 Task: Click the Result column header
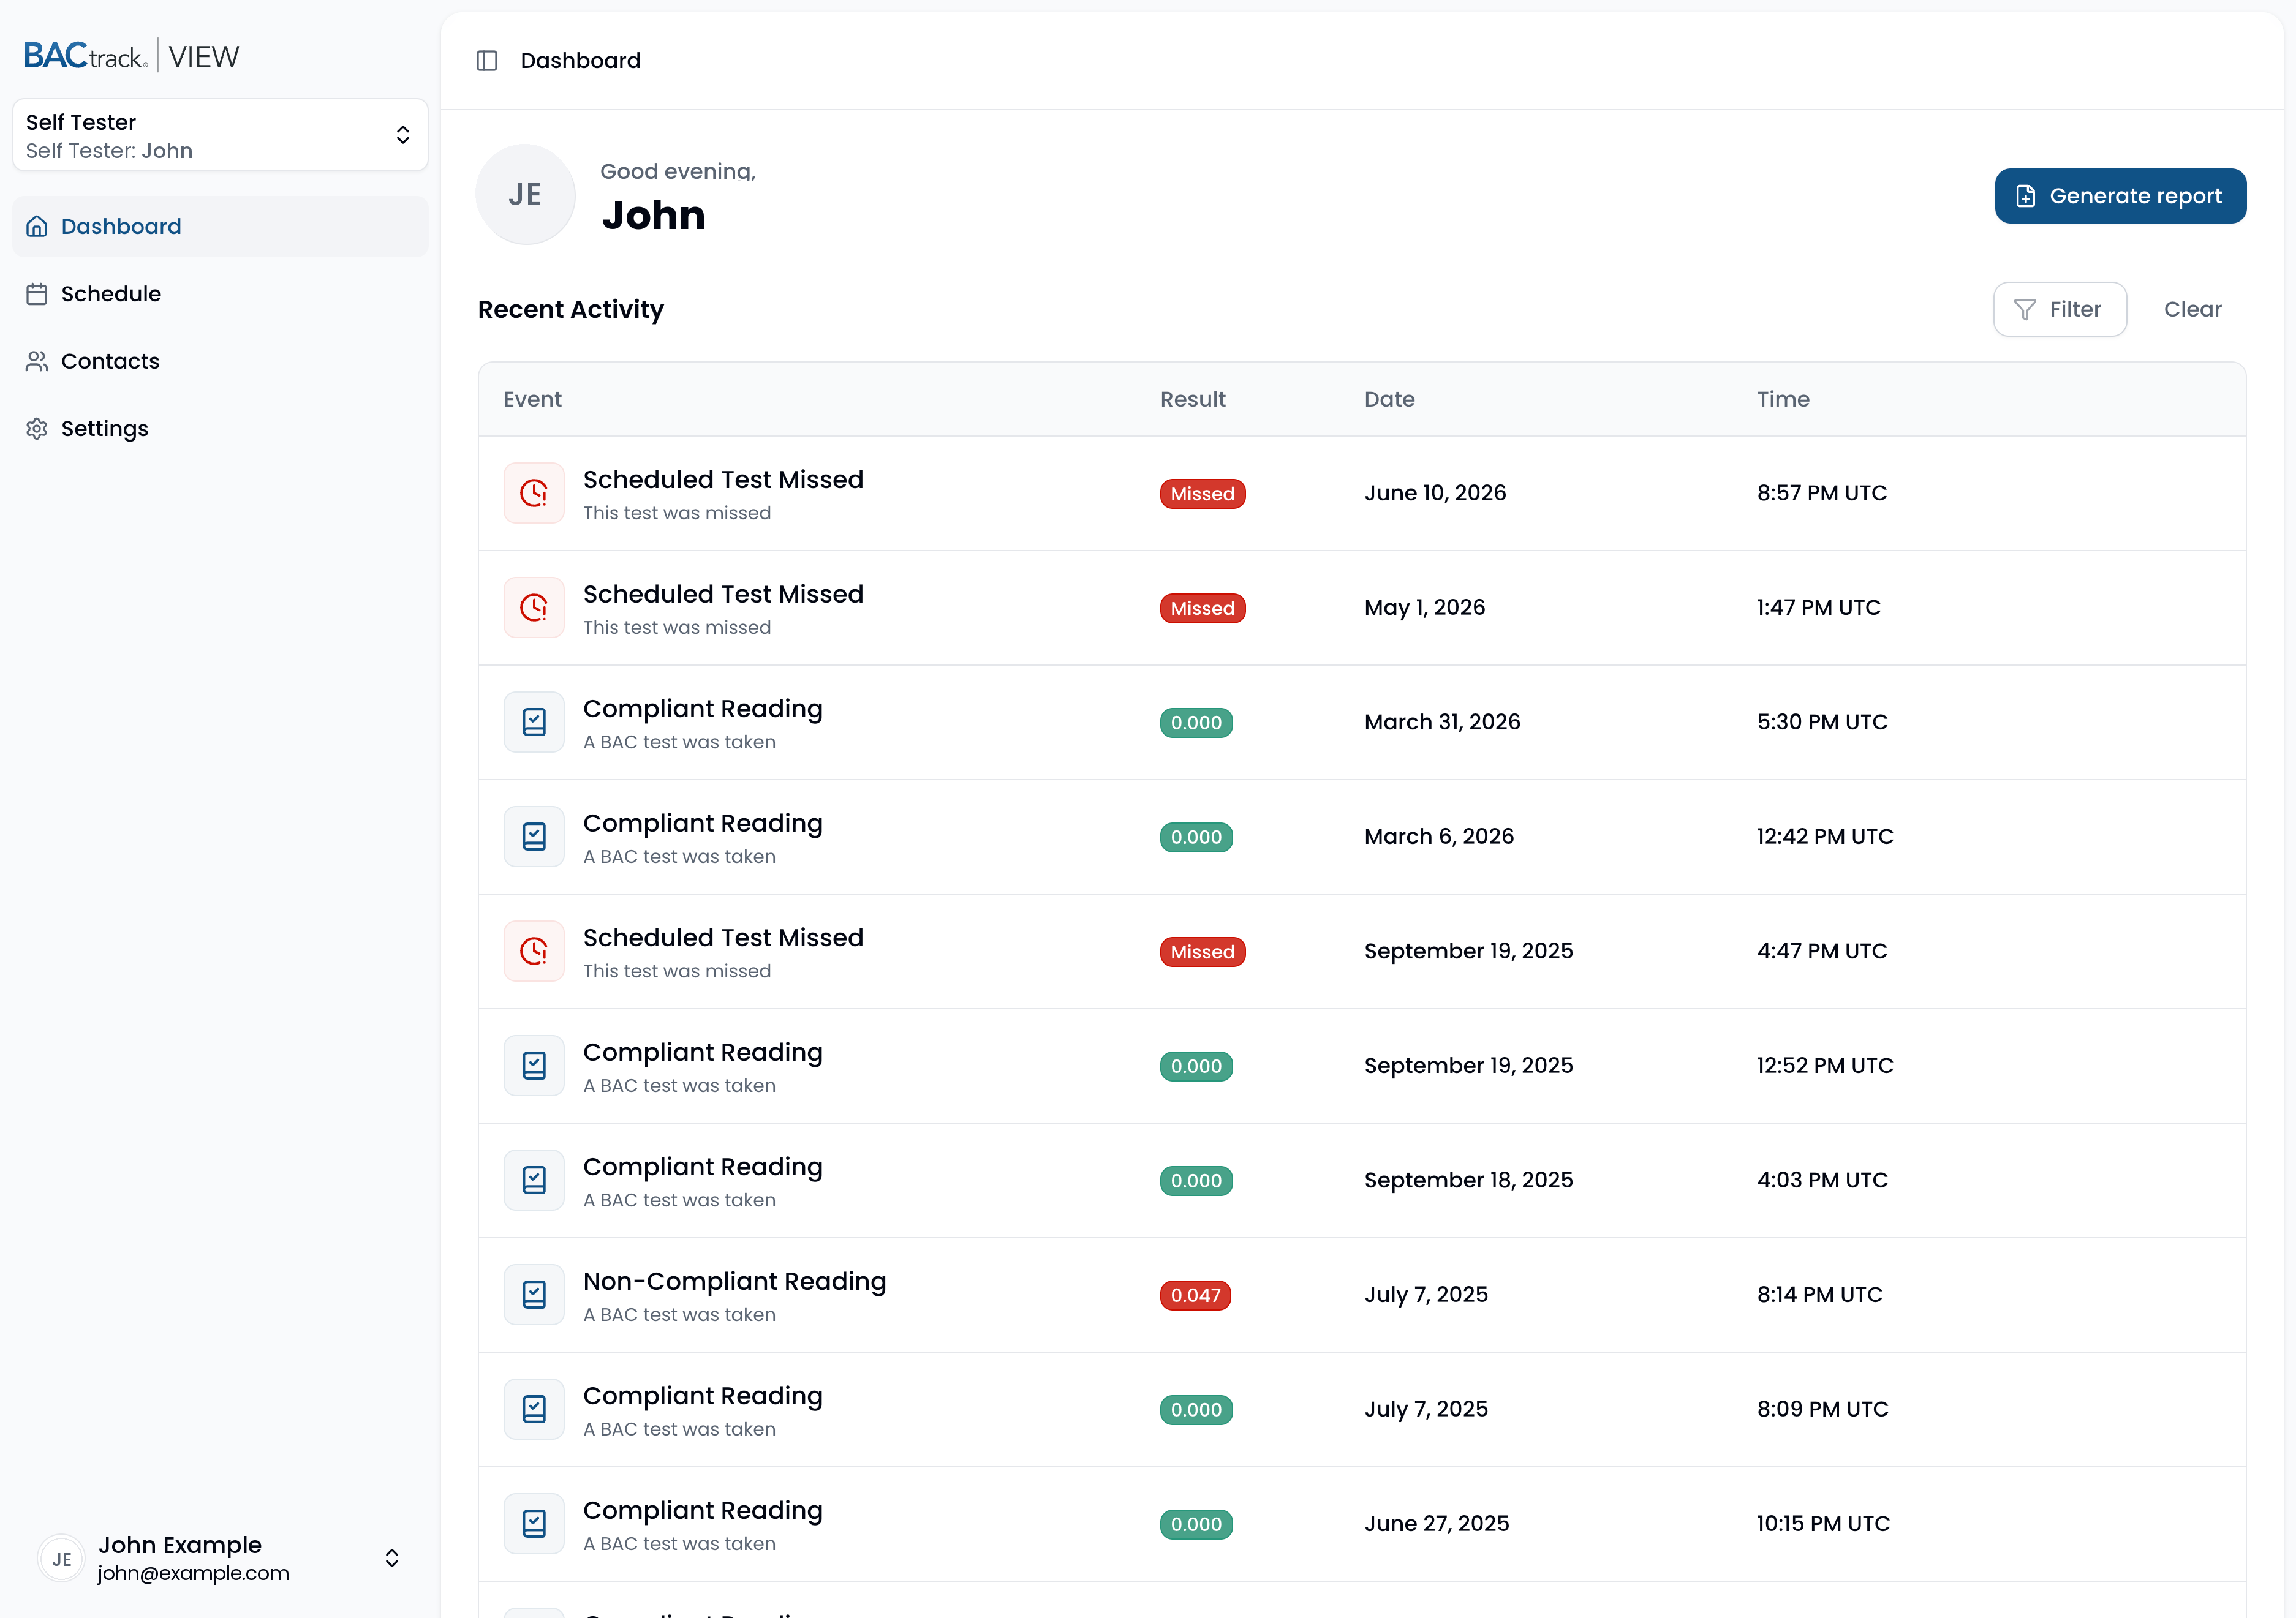[x=1192, y=399]
